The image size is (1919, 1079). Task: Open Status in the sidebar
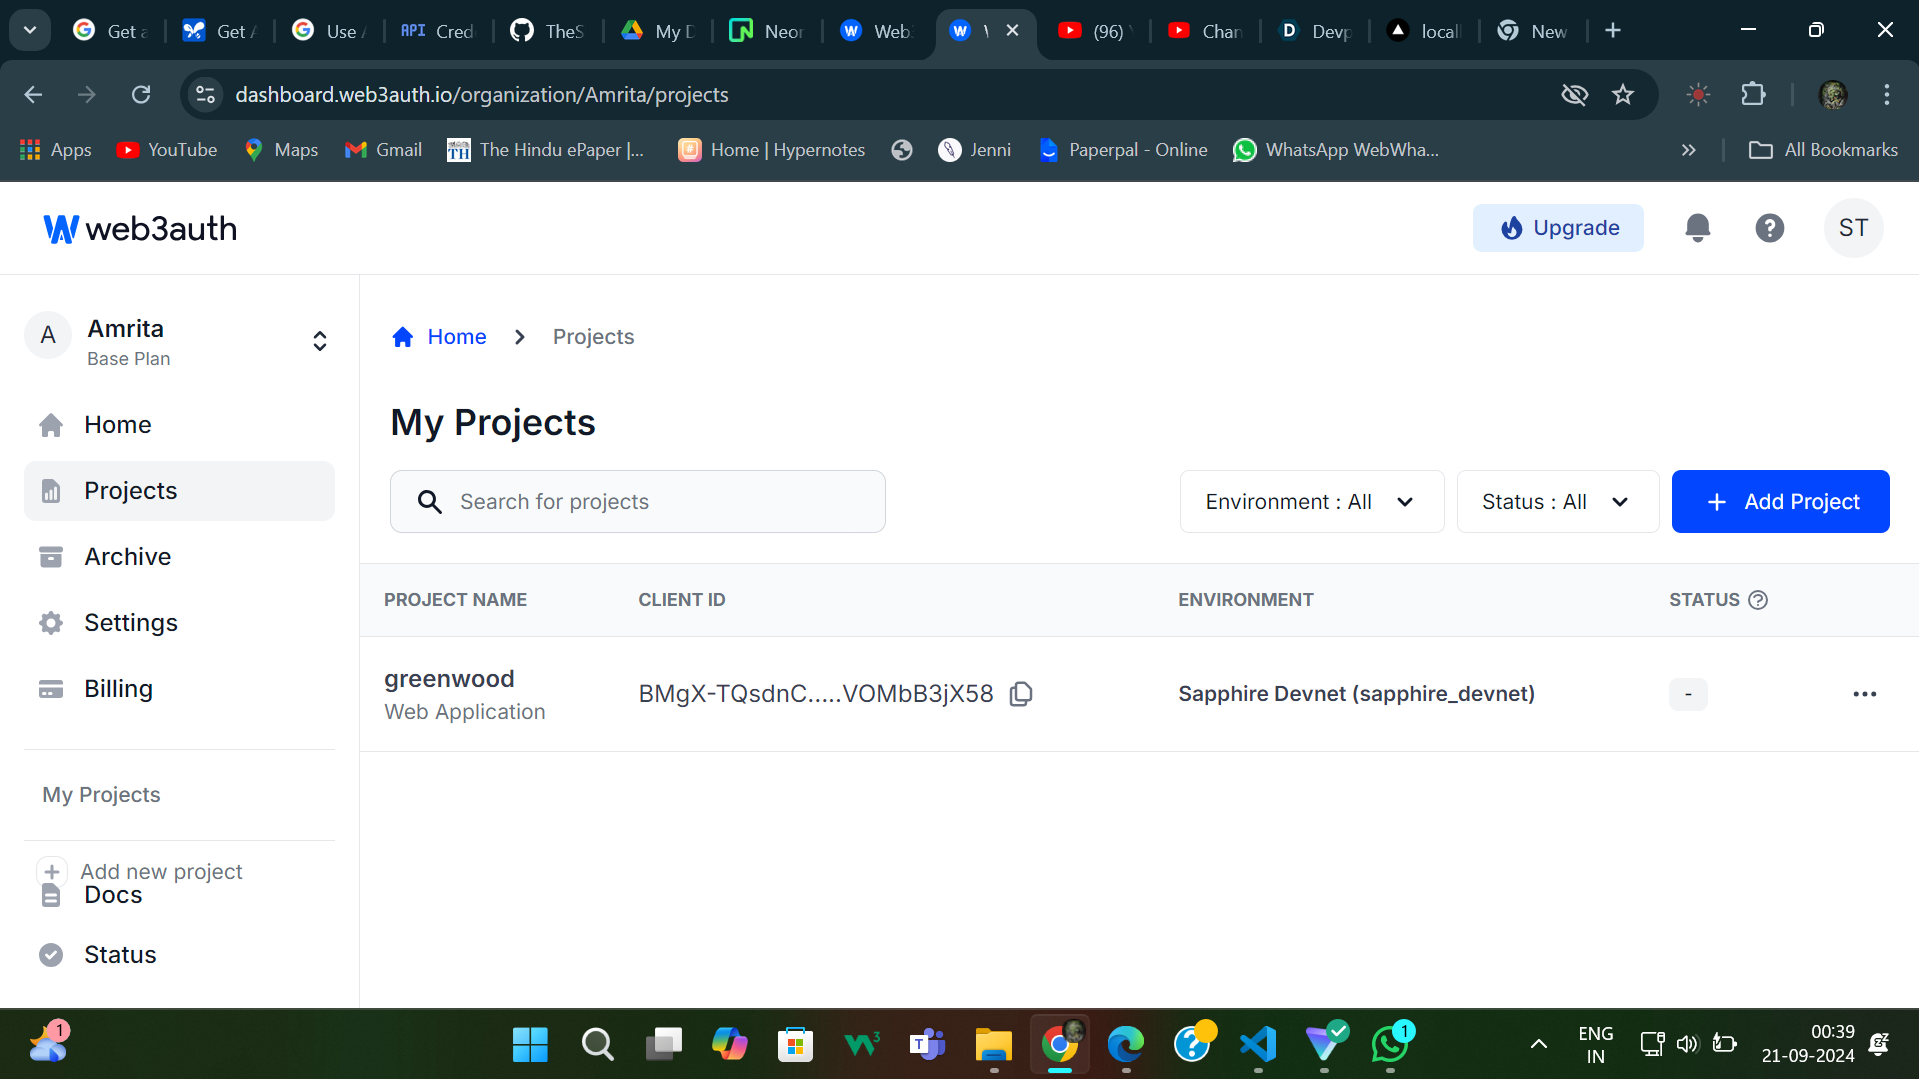coord(179,955)
